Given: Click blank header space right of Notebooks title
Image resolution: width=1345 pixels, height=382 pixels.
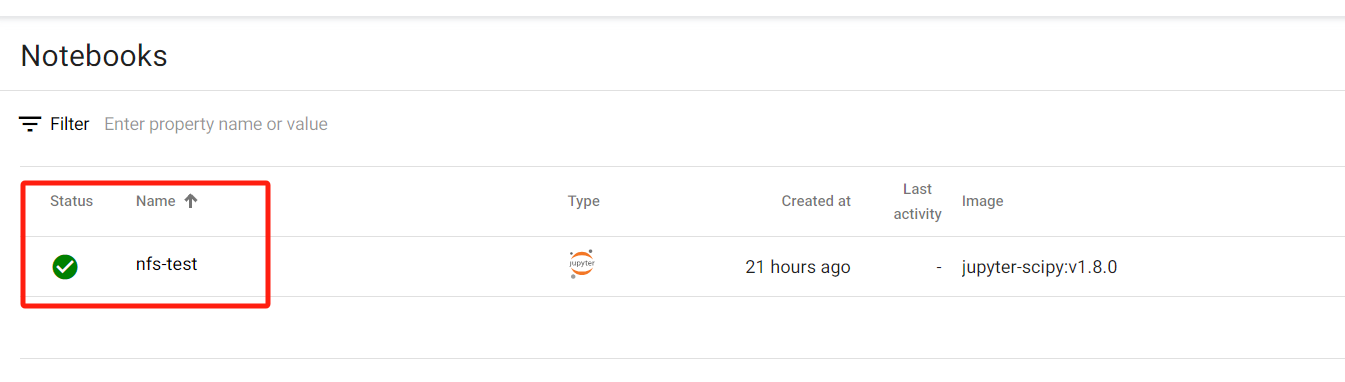Looking at the screenshot, I should 750,55.
